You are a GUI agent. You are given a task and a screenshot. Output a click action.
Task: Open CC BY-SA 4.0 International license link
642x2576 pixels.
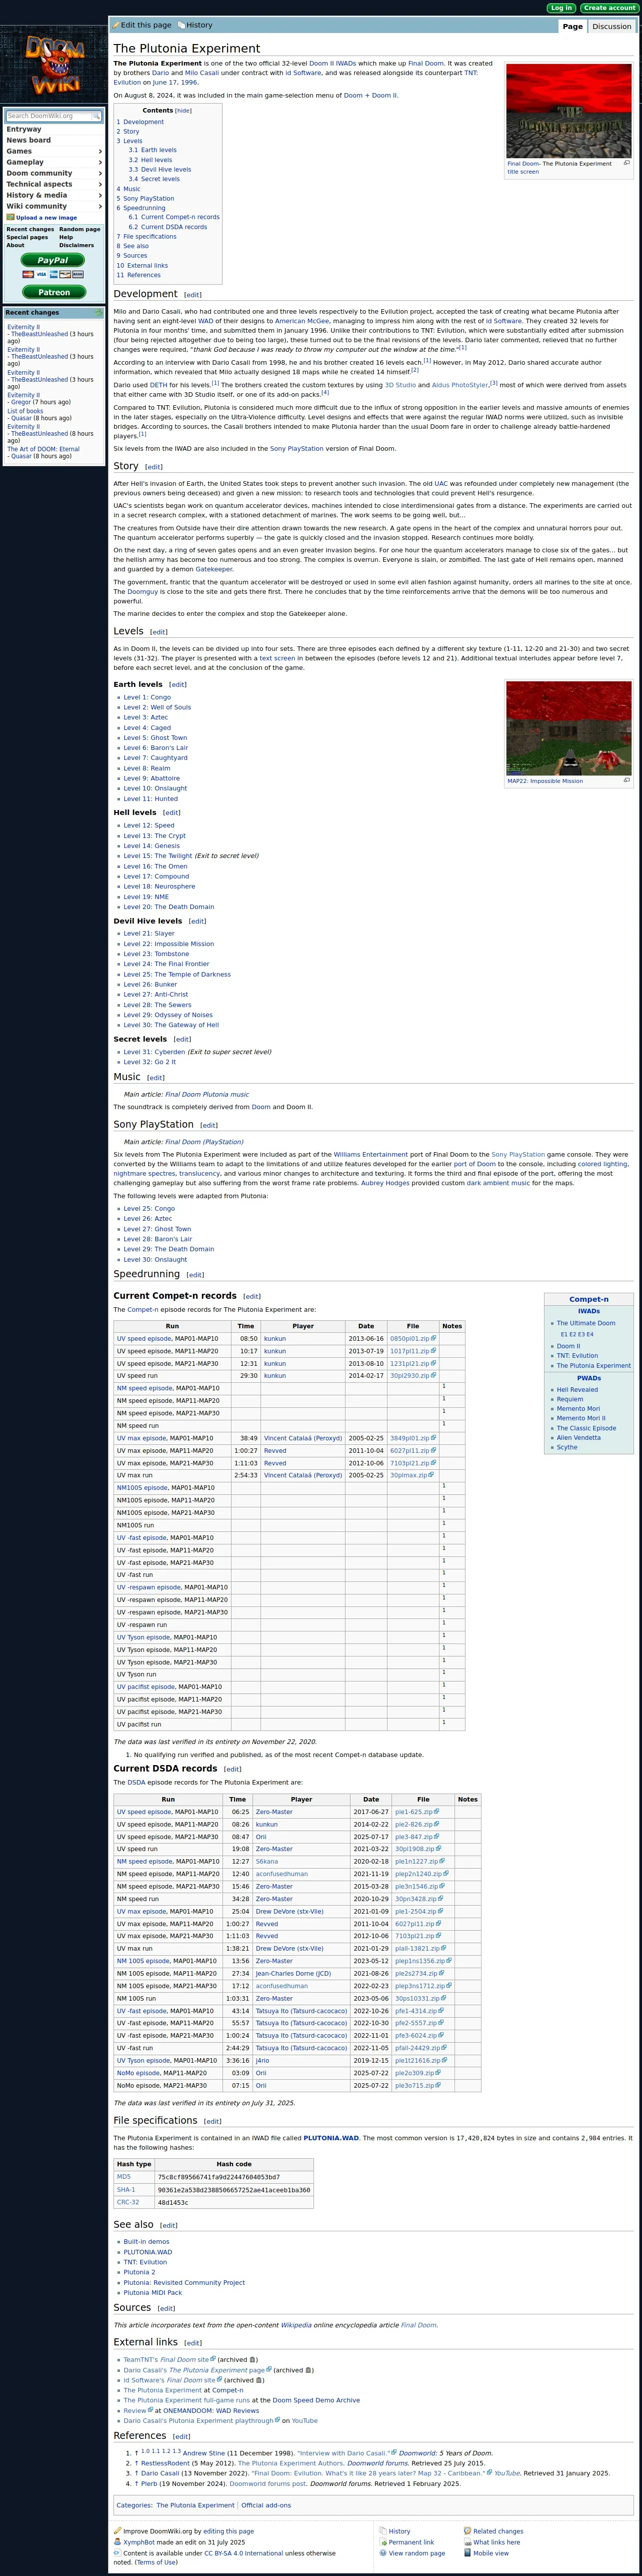coord(244,2553)
